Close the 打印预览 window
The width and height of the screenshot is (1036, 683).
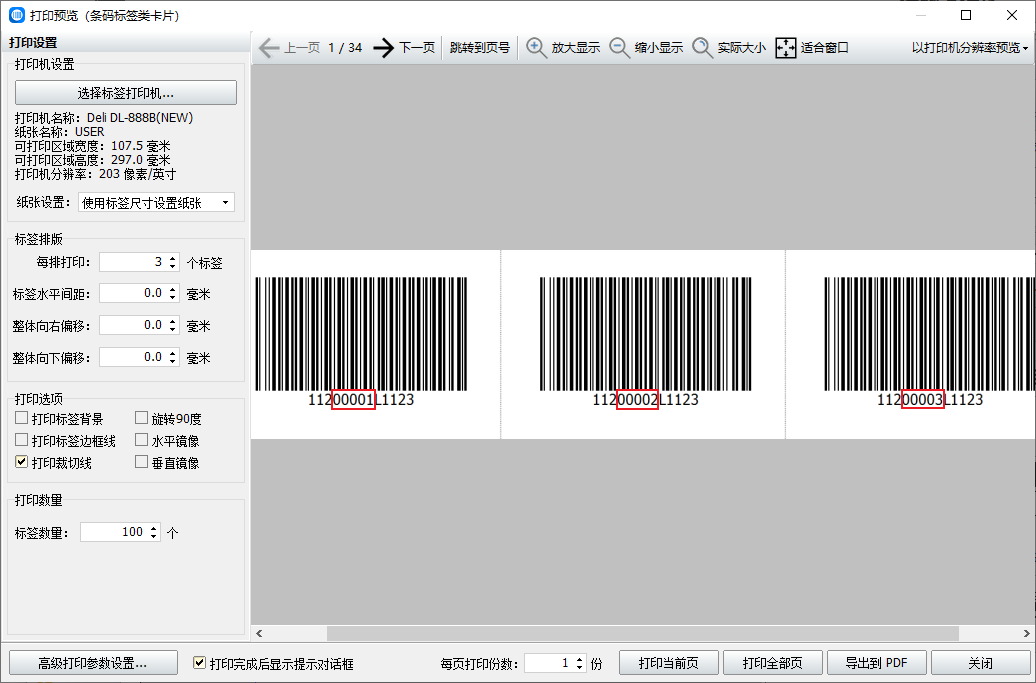(1012, 15)
